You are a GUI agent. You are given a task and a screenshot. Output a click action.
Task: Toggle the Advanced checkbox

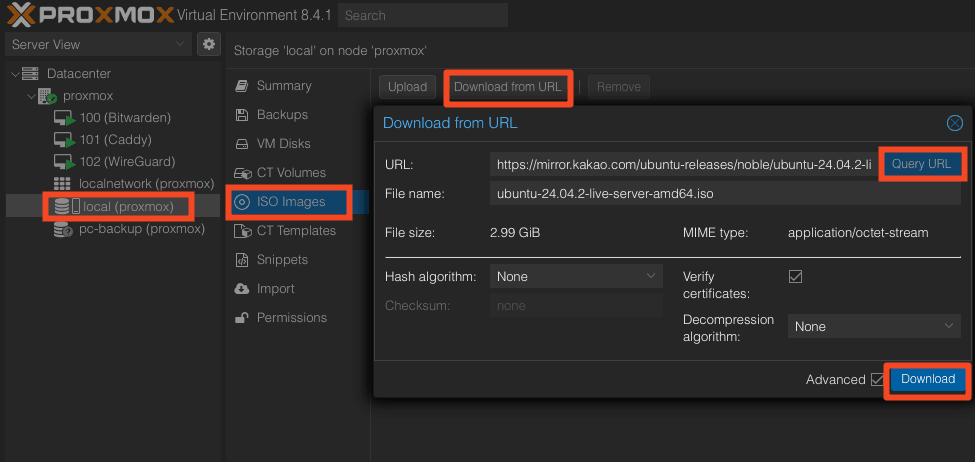point(877,379)
